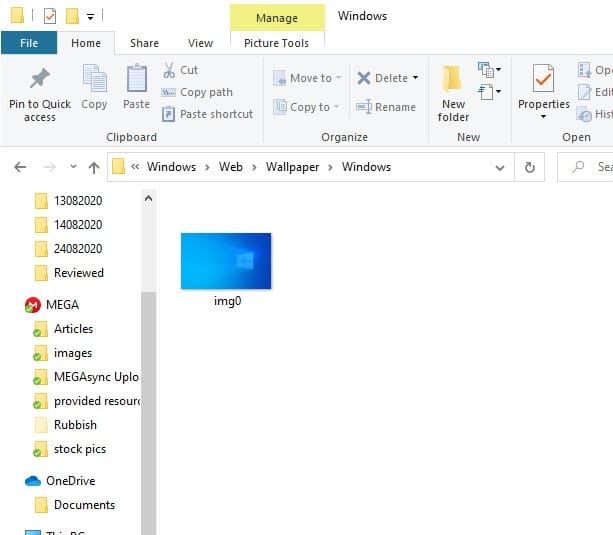
Task: Click the Rename command
Action: pyautogui.click(x=386, y=107)
